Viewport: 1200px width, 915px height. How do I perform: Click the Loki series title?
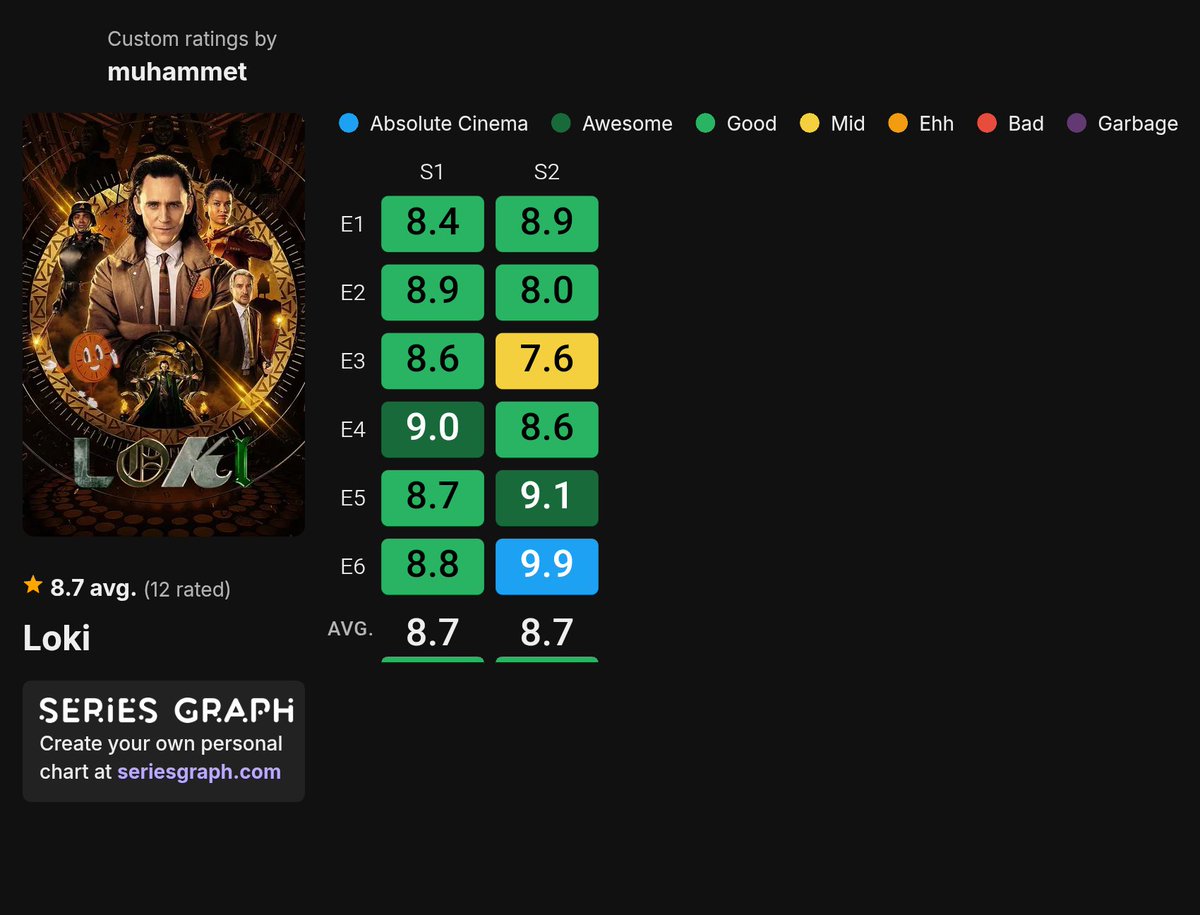(57, 638)
